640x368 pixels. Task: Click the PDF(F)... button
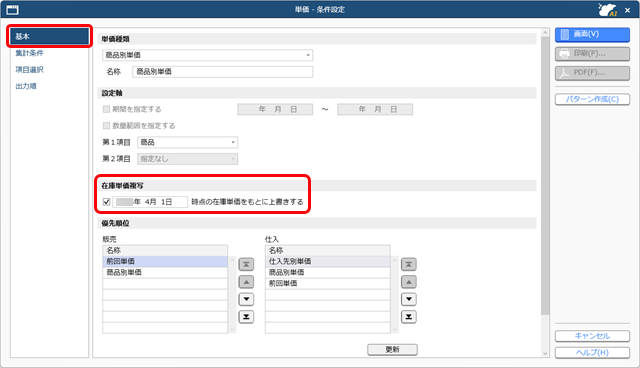point(592,73)
